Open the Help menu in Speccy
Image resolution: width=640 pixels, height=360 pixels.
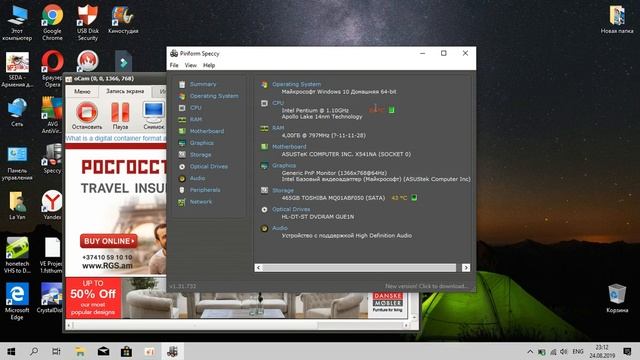tap(209, 65)
